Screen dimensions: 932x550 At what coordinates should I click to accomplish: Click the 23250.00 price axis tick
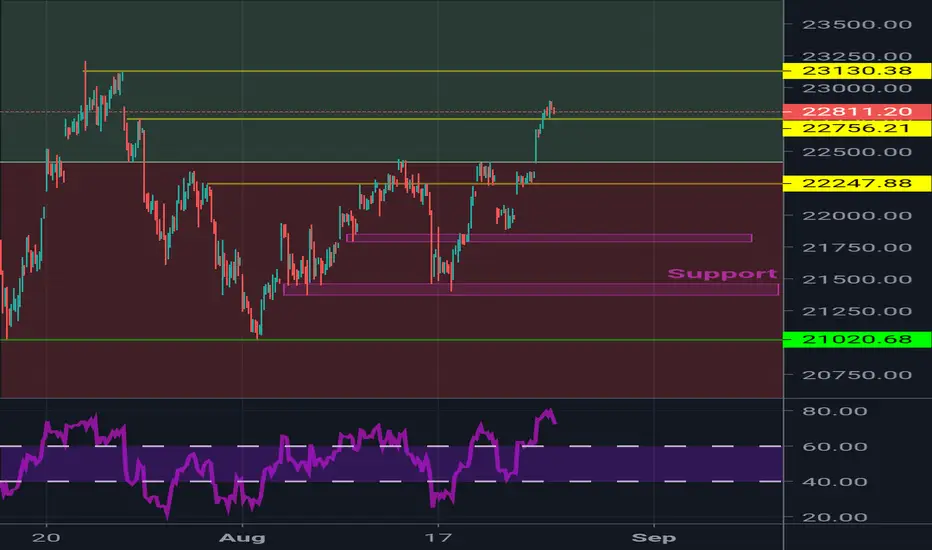857,56
